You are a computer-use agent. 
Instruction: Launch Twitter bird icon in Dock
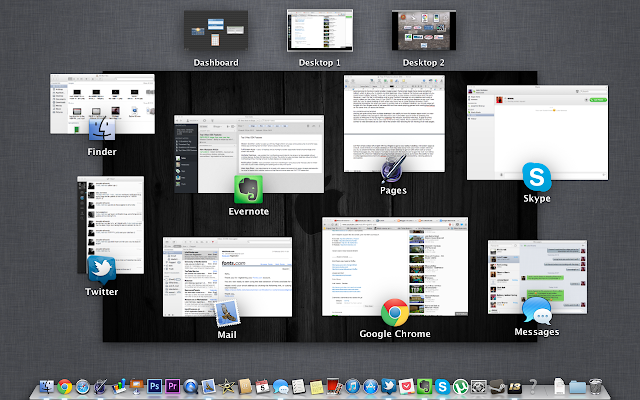388,386
